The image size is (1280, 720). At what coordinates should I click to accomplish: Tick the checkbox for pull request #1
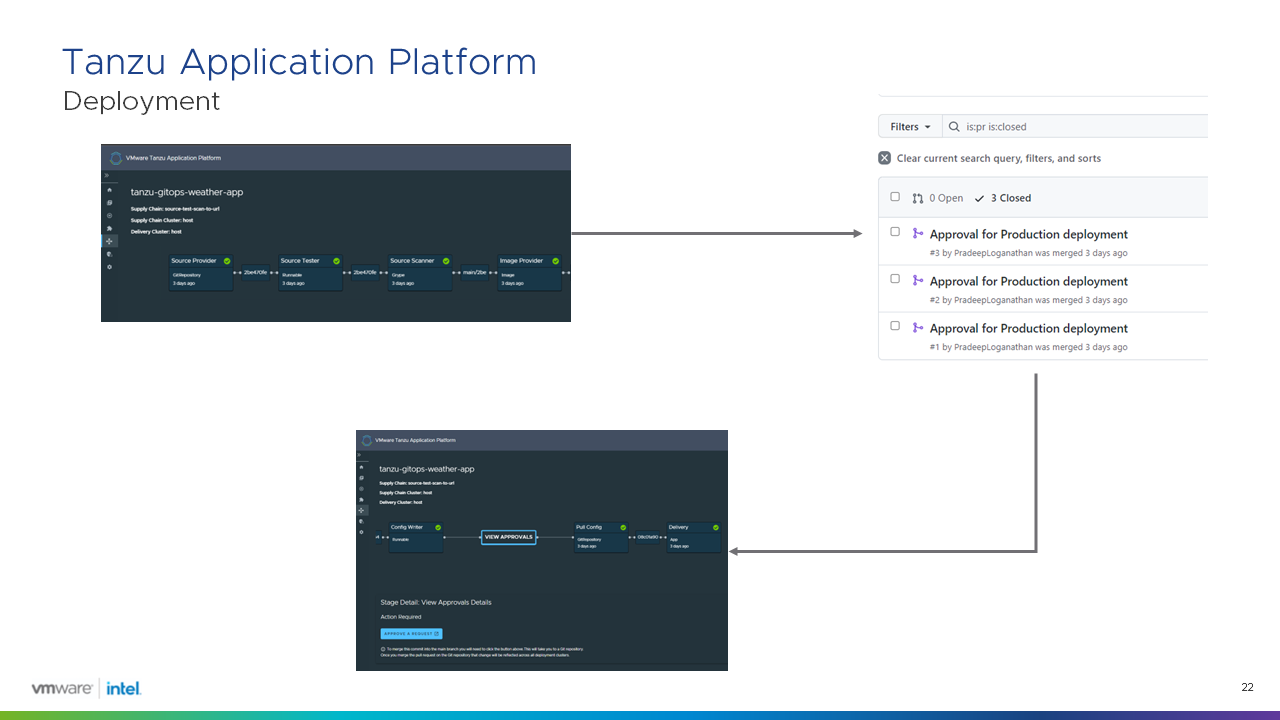pyautogui.click(x=895, y=326)
